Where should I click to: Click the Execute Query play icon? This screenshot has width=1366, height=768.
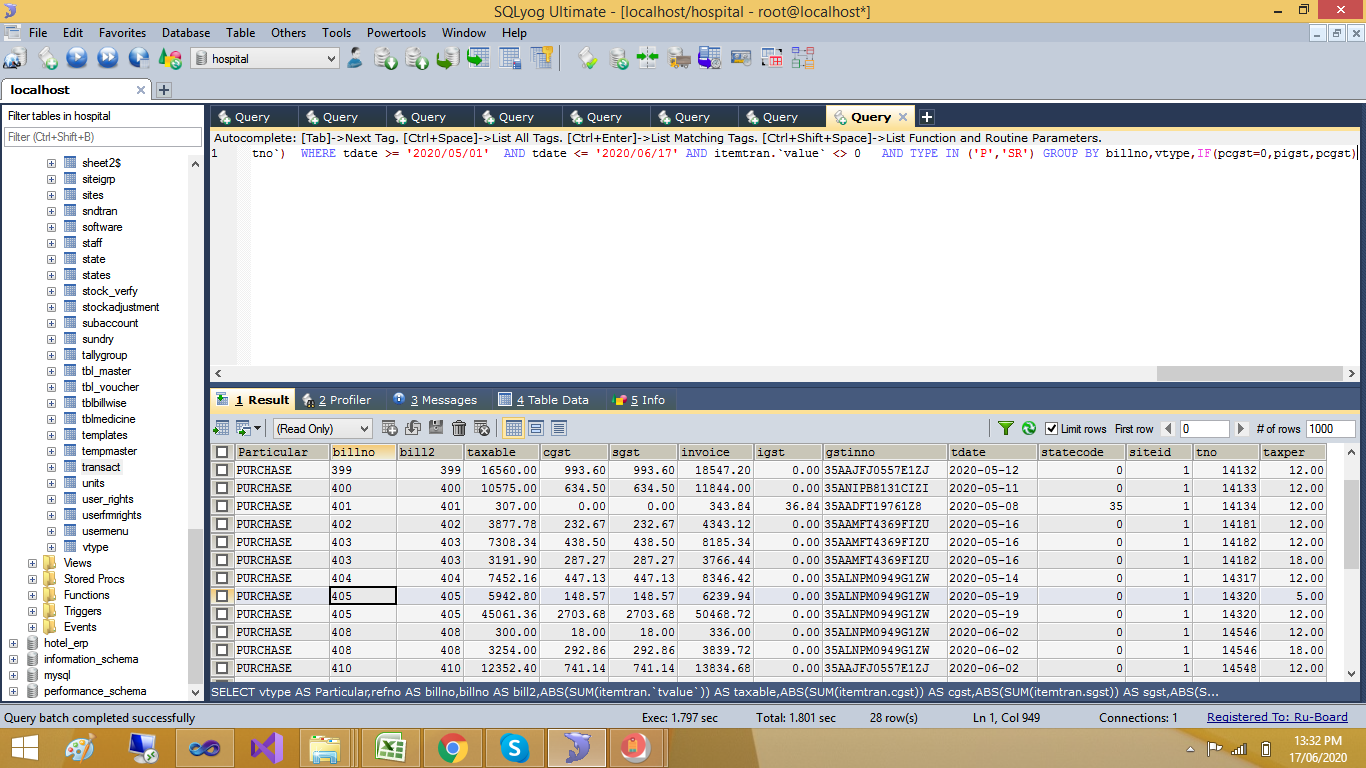tap(77, 58)
